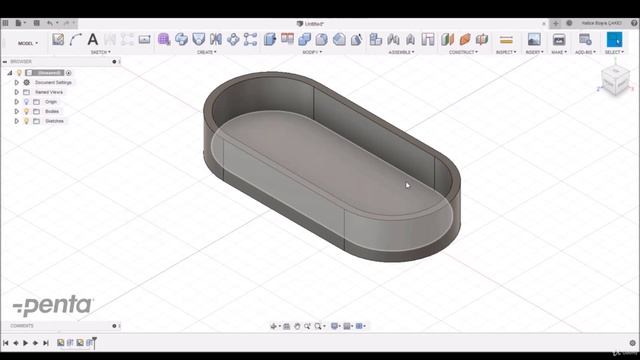Toggle Sketches folder visibility bulb
The image size is (640, 360).
pyautogui.click(x=27, y=121)
